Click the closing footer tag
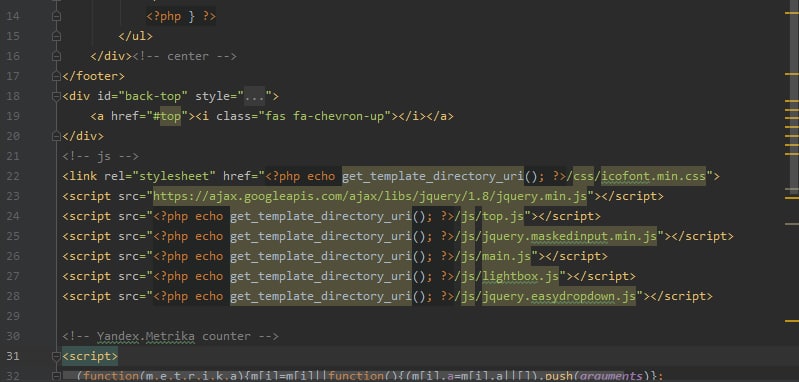This screenshot has height=382, width=799. tap(94, 76)
